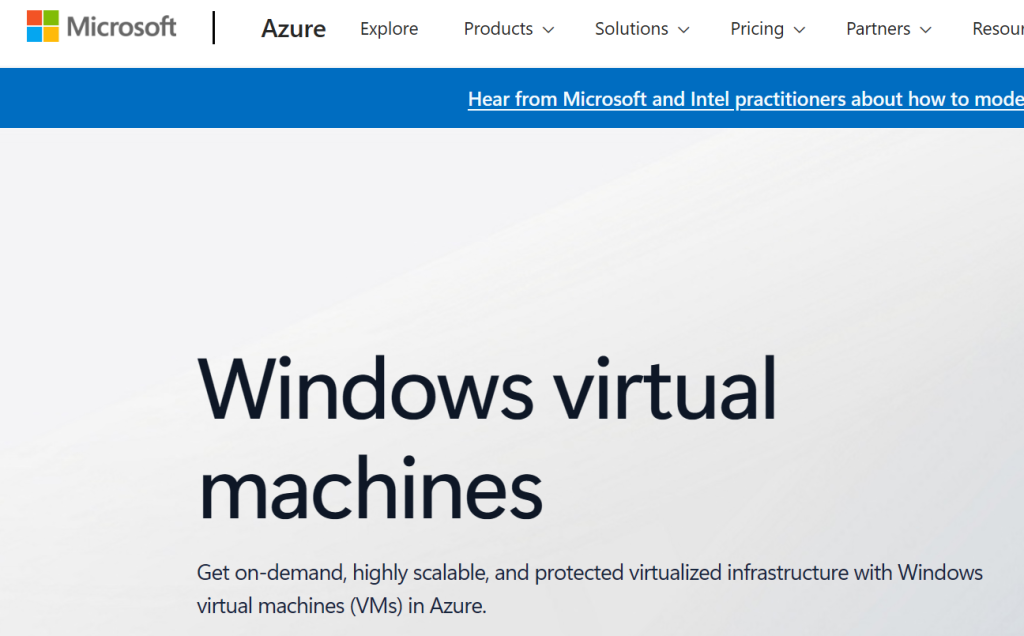Screen dimensions: 1024x636
Task: Open the partially visible Resources menu
Action: point(998,29)
